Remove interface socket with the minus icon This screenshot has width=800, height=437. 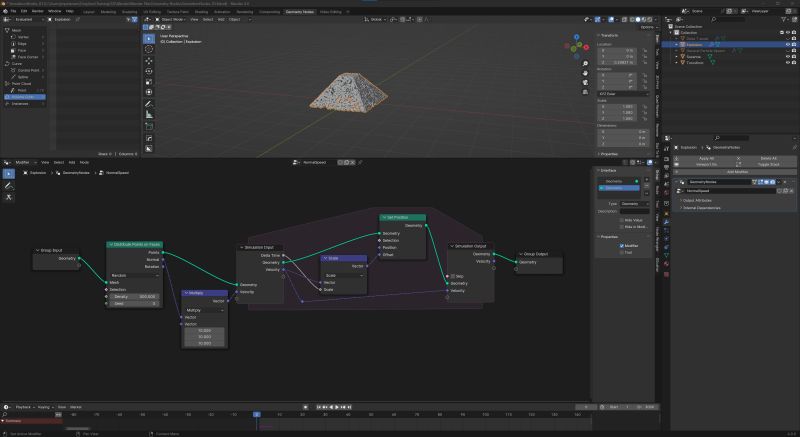[x=646, y=187]
